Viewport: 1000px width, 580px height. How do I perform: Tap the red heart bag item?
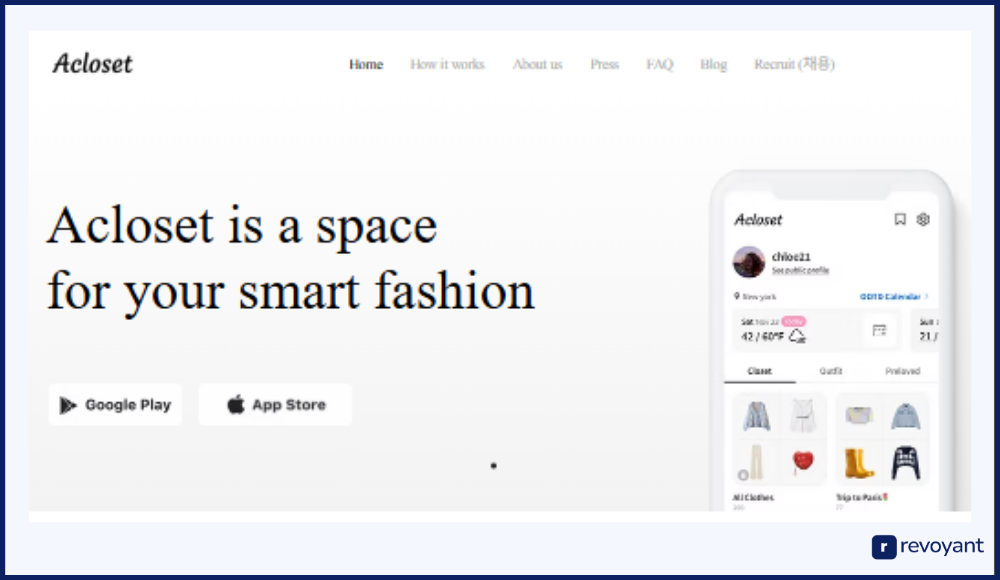803,462
